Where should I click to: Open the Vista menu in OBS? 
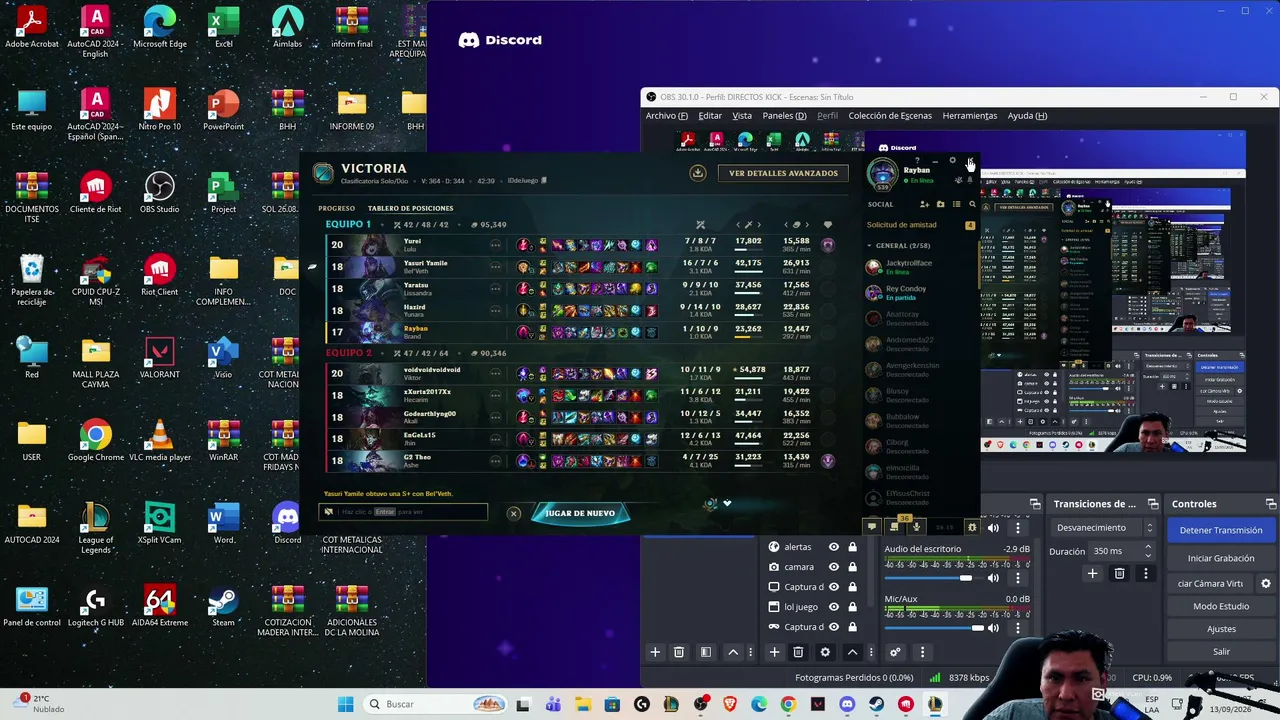coord(742,116)
